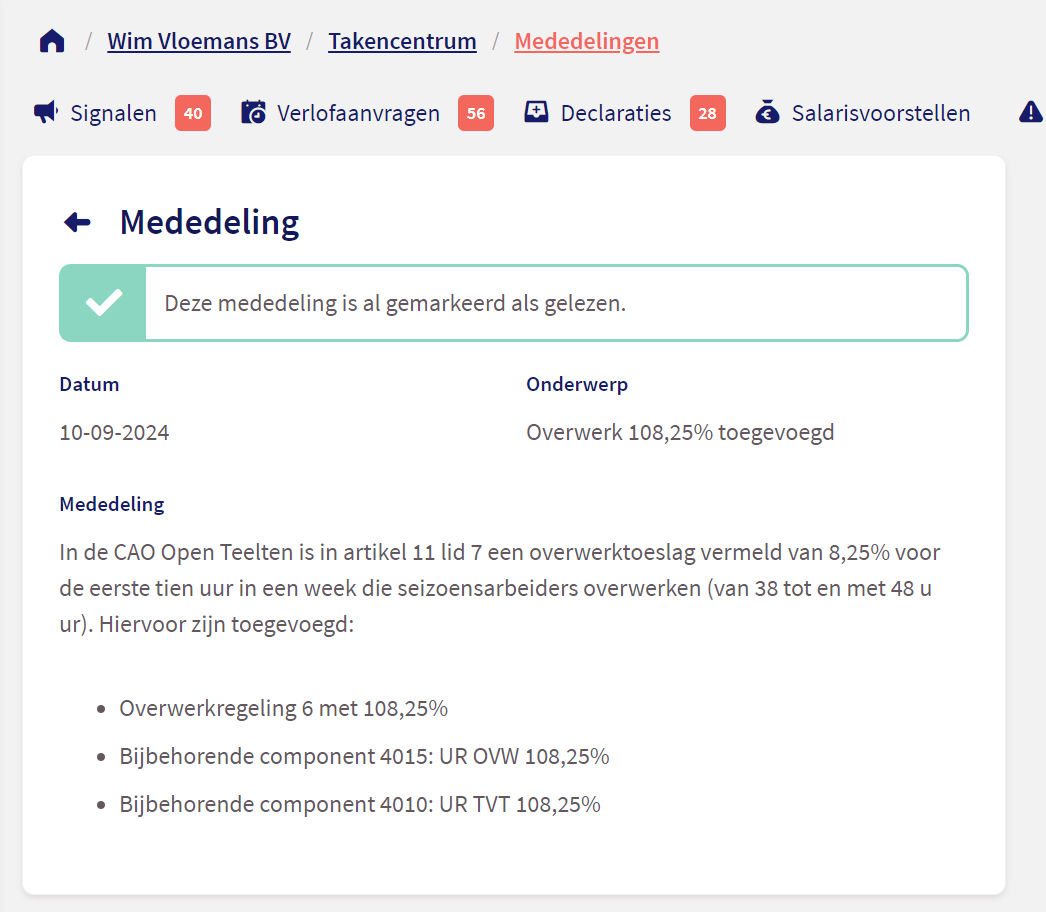Image resolution: width=1046 pixels, height=912 pixels.
Task: Click the date 10-09-2024
Action: pyautogui.click(x=114, y=433)
